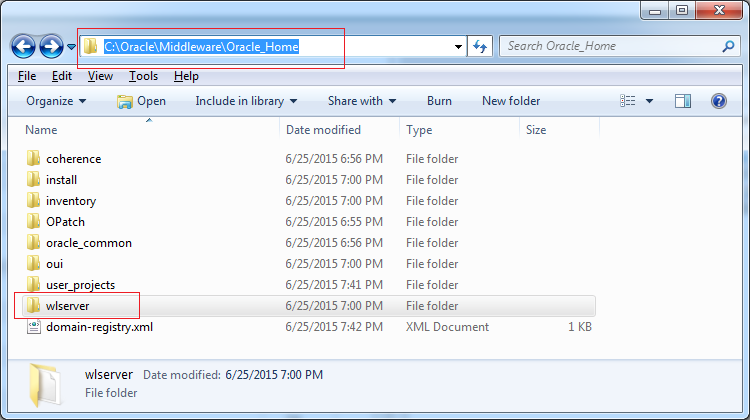
Task: Close the Explorer window
Action: coord(719,11)
